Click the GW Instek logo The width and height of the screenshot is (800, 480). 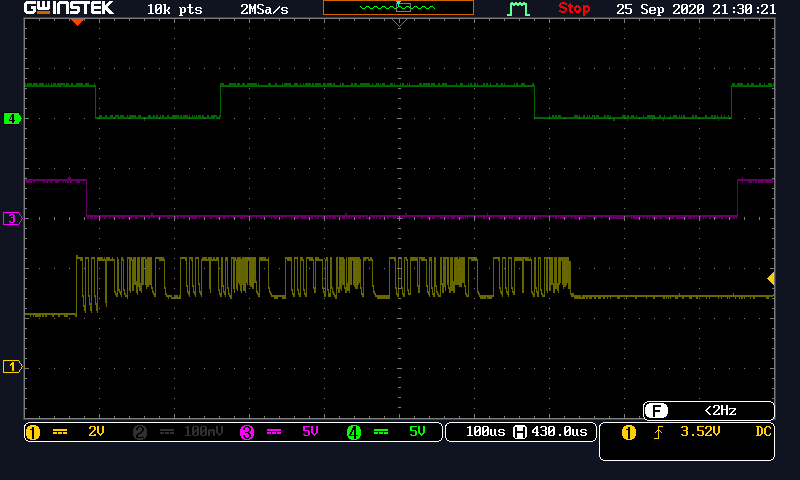69,8
